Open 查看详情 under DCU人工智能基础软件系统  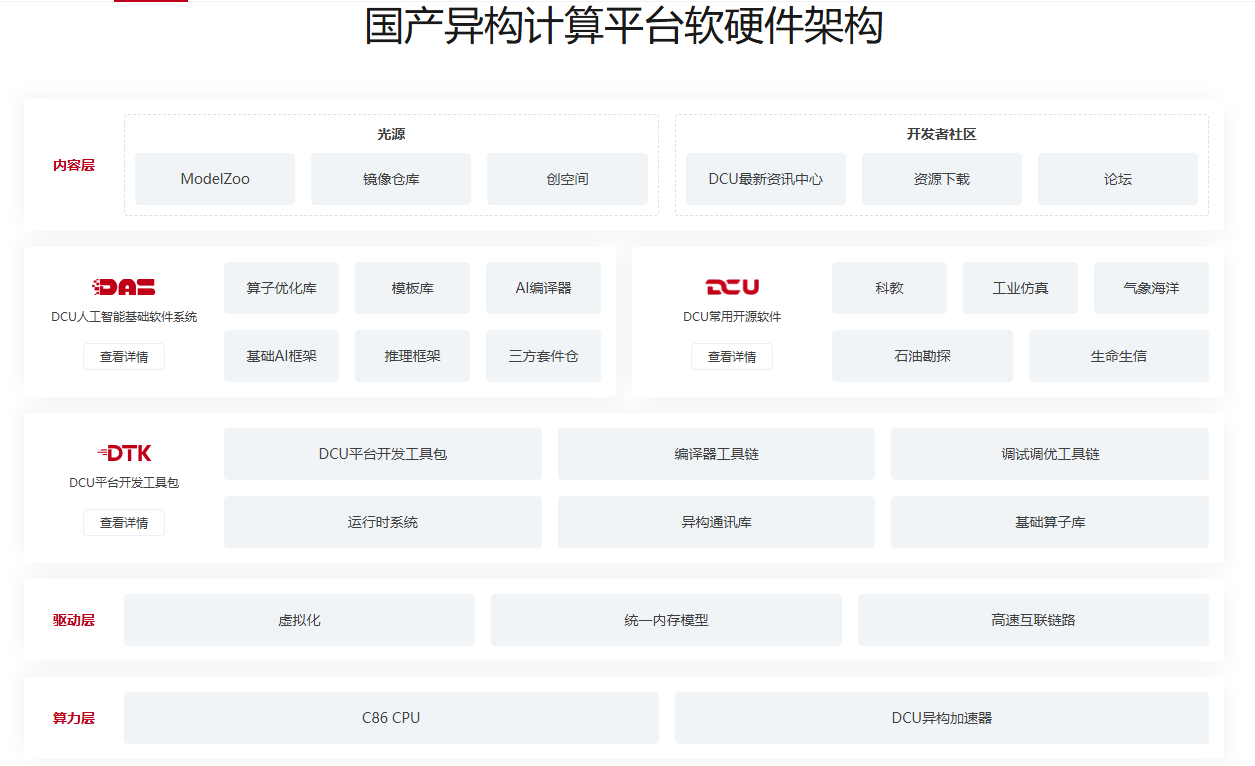pos(124,357)
